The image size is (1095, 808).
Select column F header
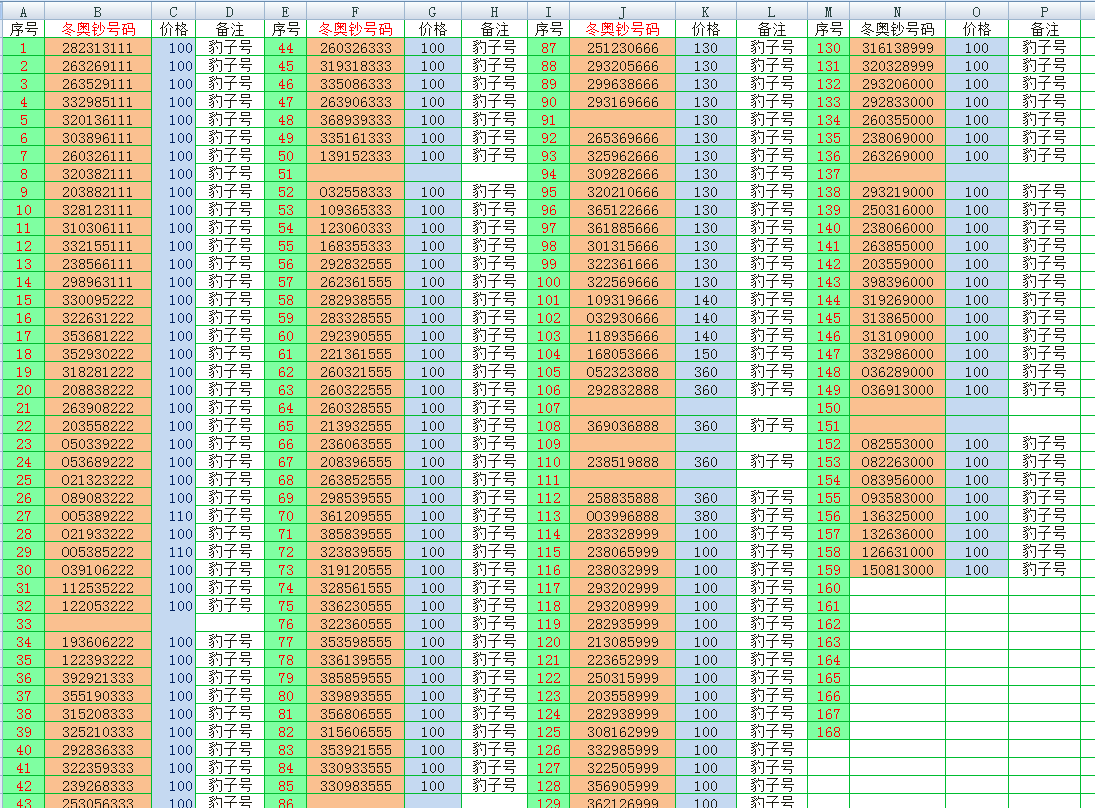355,10
